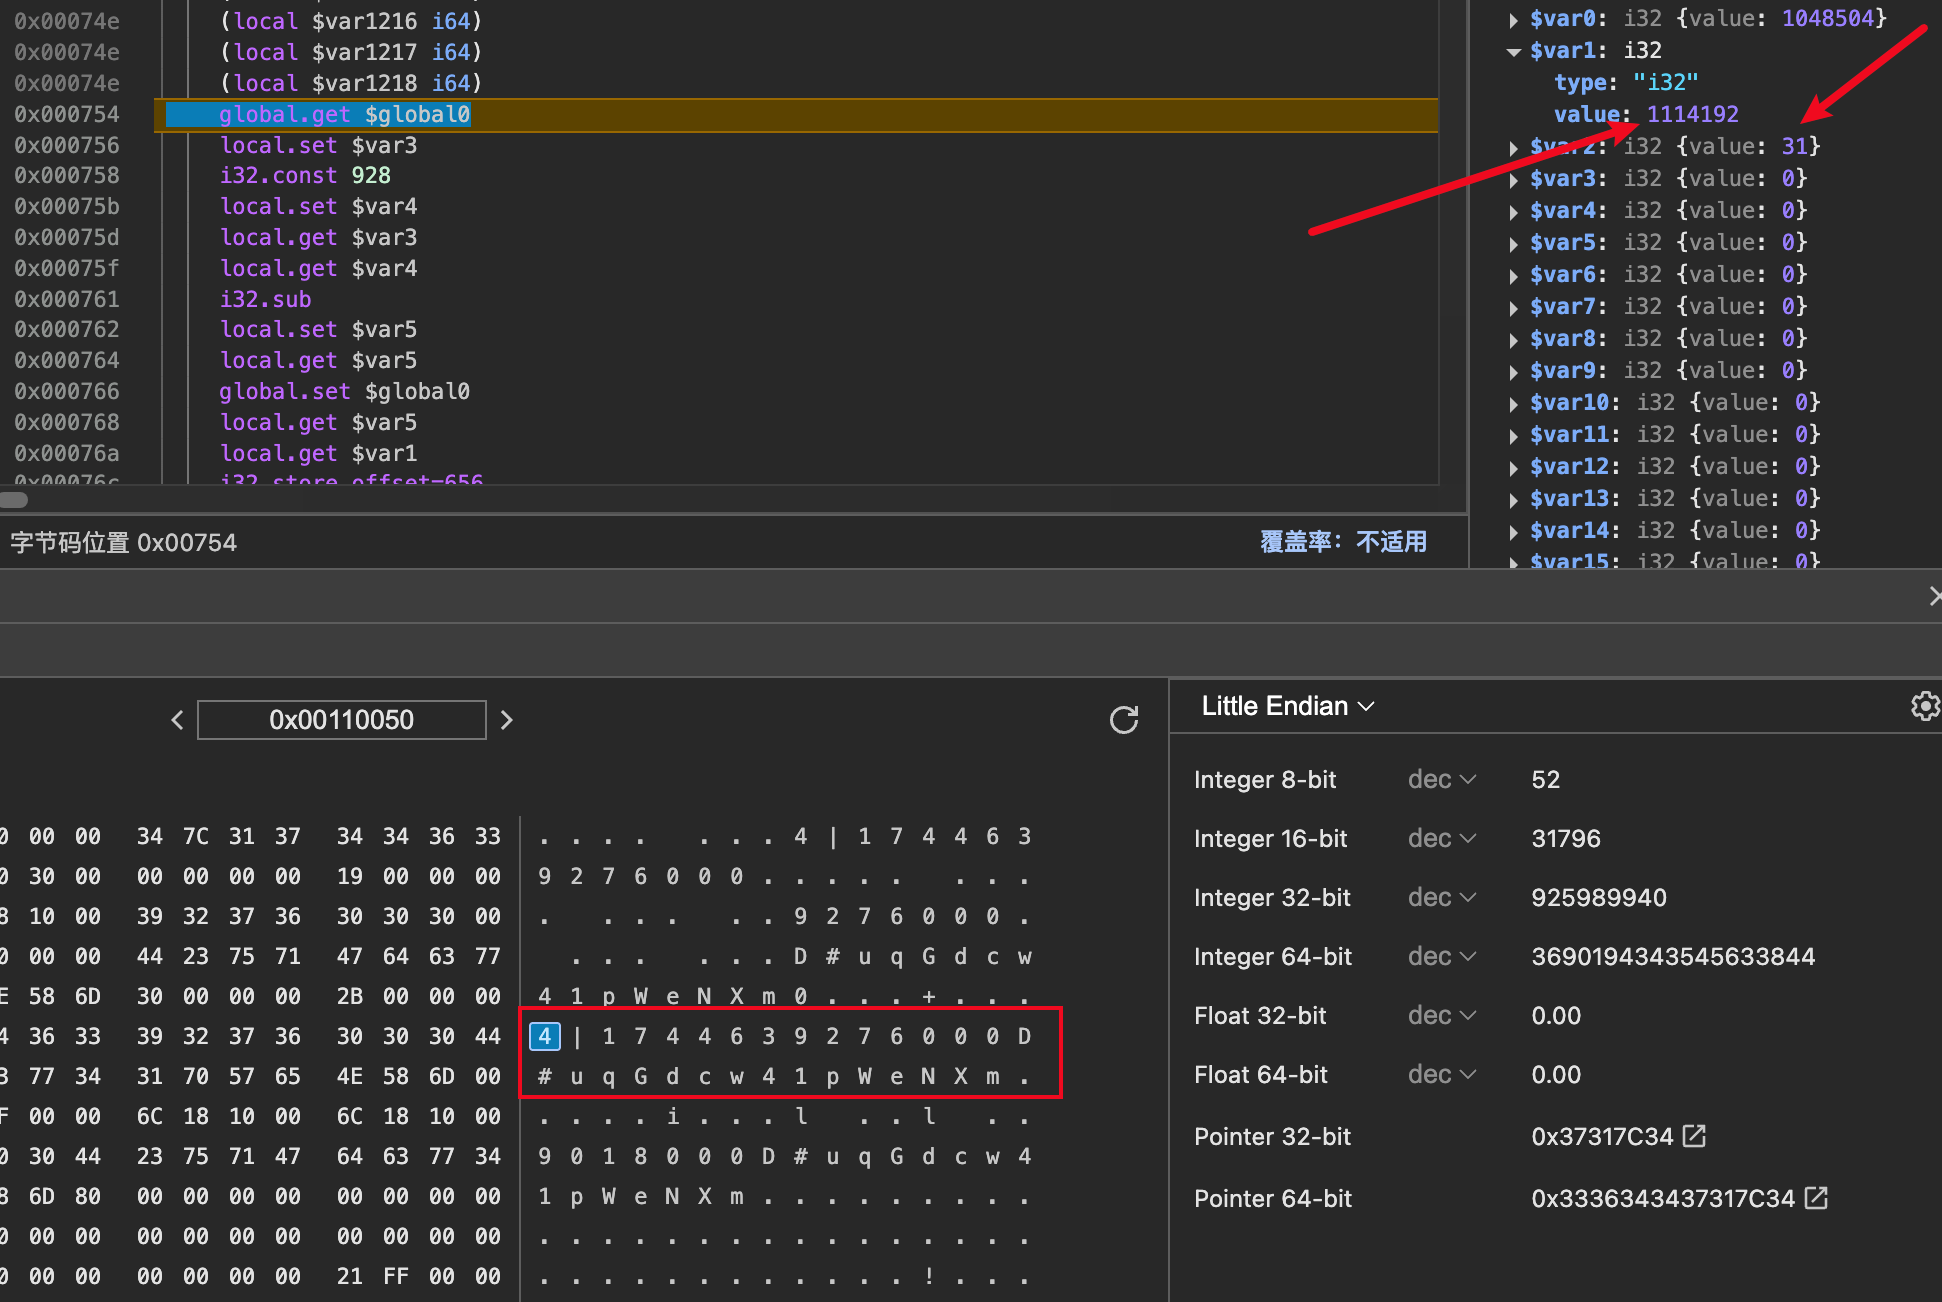Go to next memory page arrow

(506, 720)
